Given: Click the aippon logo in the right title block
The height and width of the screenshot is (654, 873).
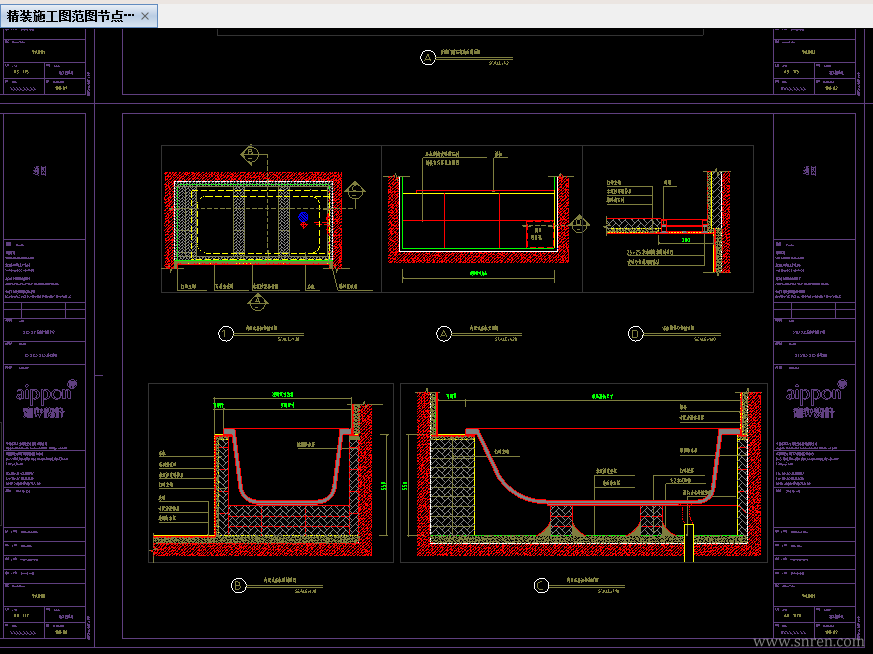Looking at the screenshot, I should (816, 399).
